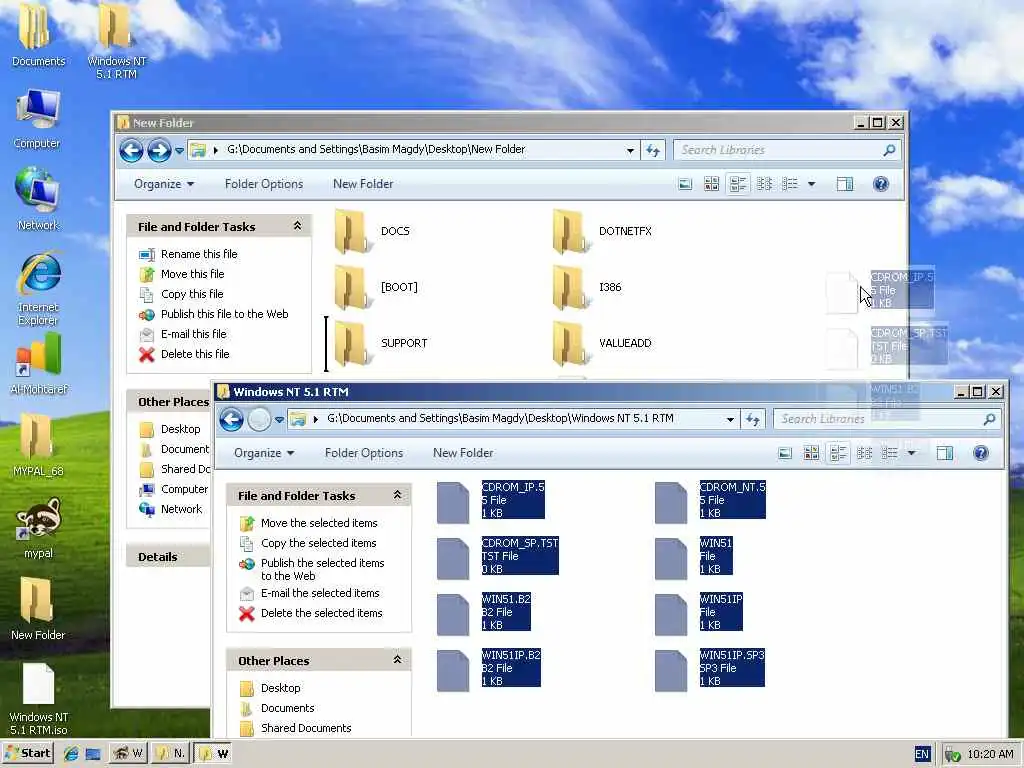Click New Folder toolbar item in Windows NT 5.1 RTM window
Image resolution: width=1024 pixels, height=768 pixels.
(x=463, y=453)
